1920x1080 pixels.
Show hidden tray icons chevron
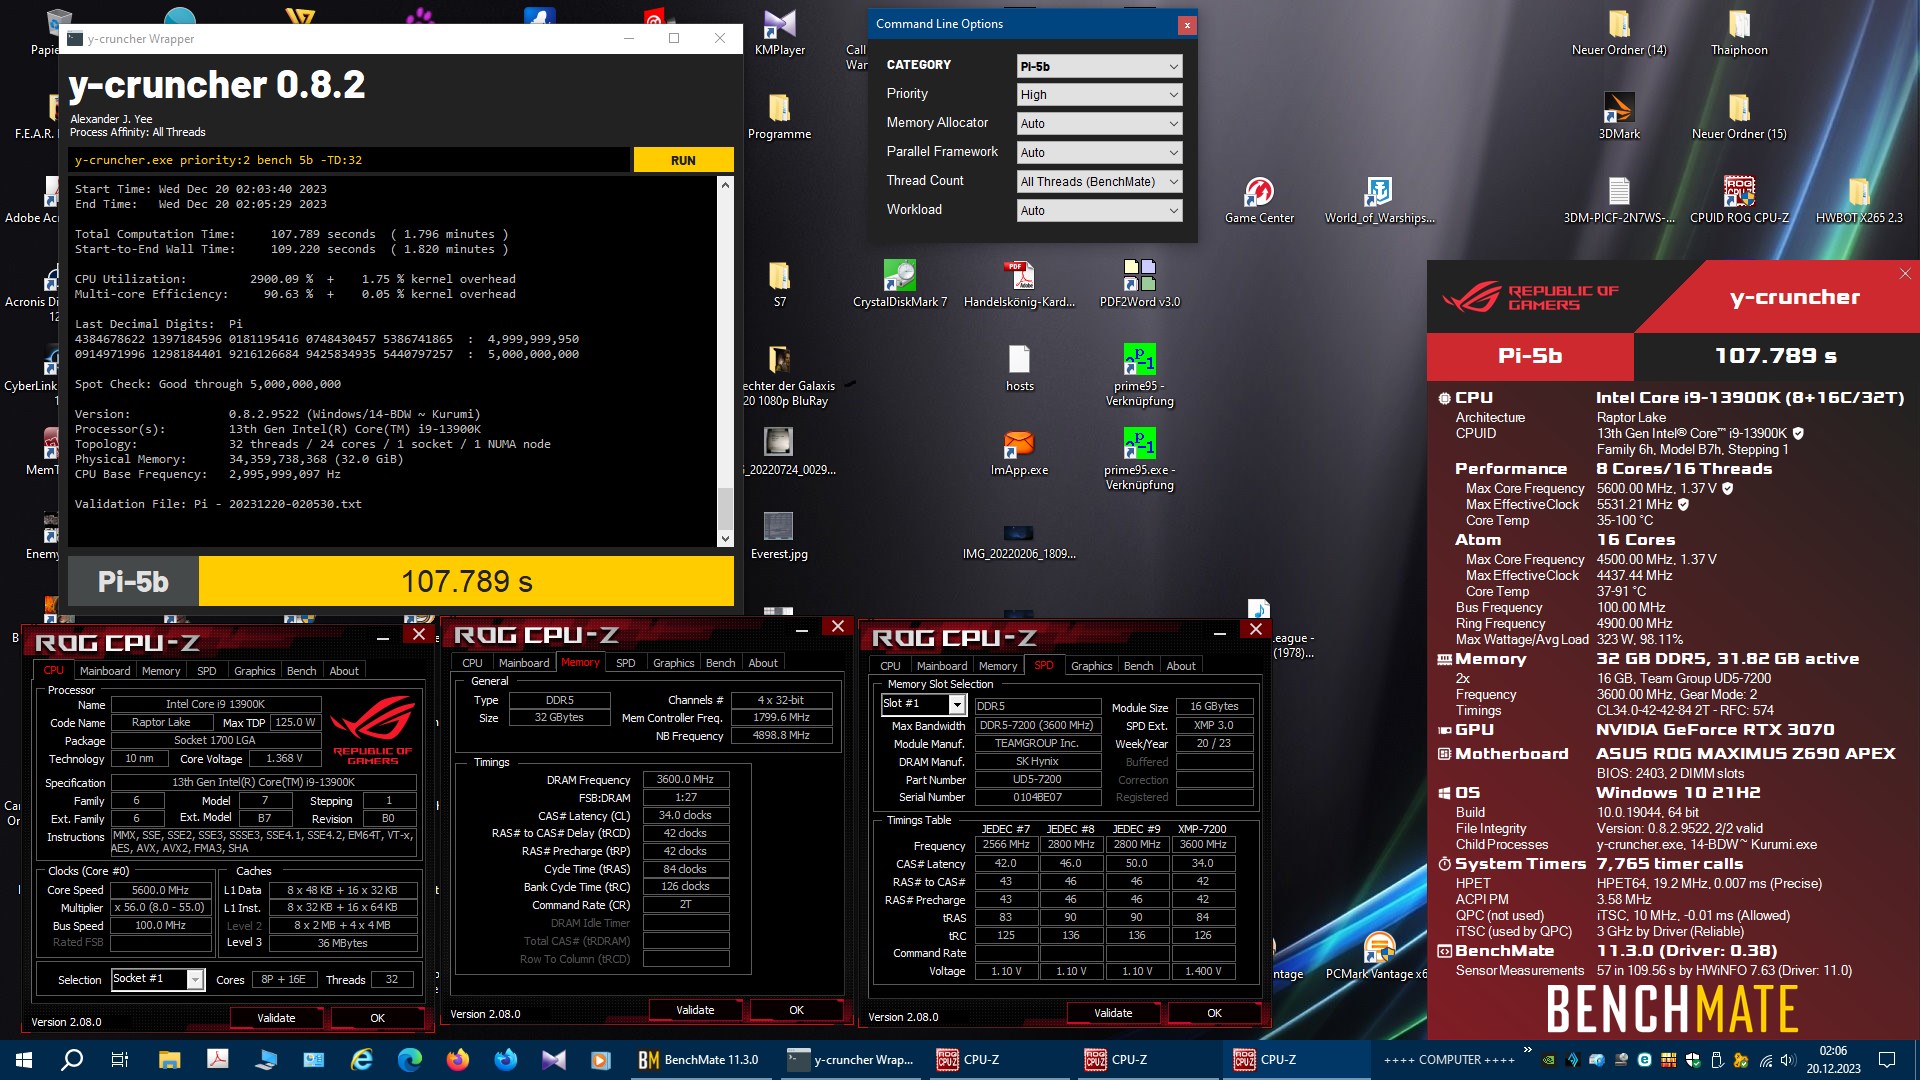1527,1050
